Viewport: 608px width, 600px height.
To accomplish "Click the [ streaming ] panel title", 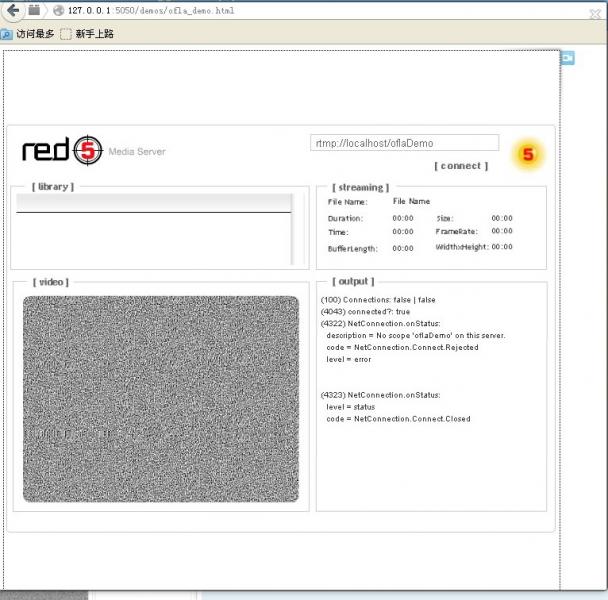I will [x=361, y=188].
